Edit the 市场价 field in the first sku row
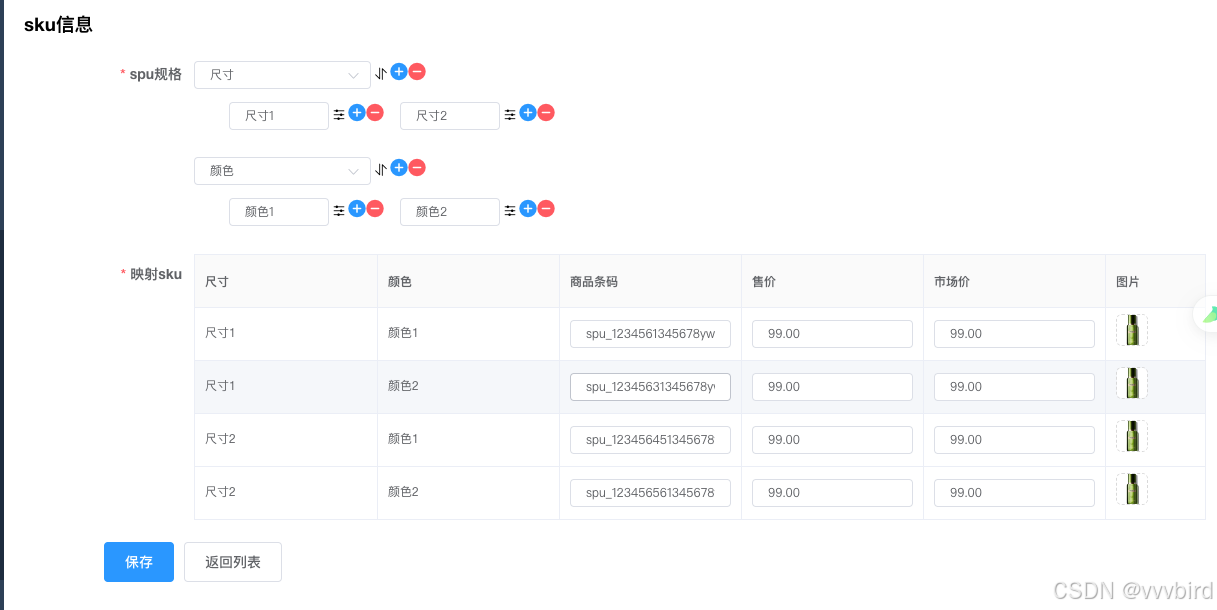 pyautogui.click(x=1014, y=334)
